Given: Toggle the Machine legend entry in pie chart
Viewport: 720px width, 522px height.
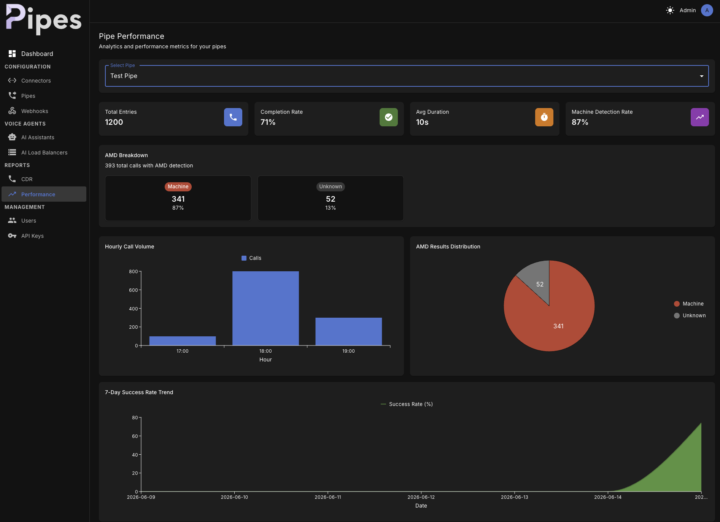Looking at the screenshot, I should 688,303.
